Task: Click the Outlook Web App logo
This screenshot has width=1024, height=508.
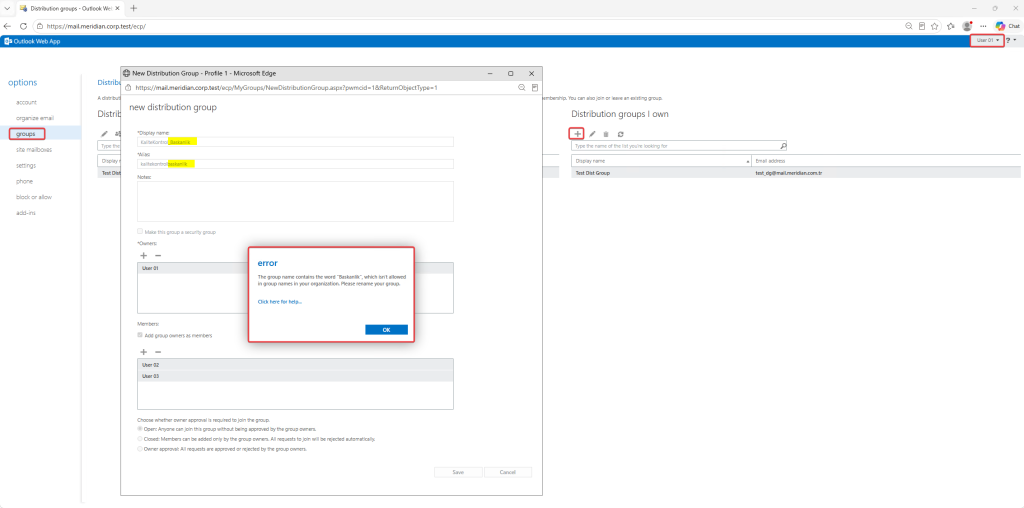Action: point(32,40)
